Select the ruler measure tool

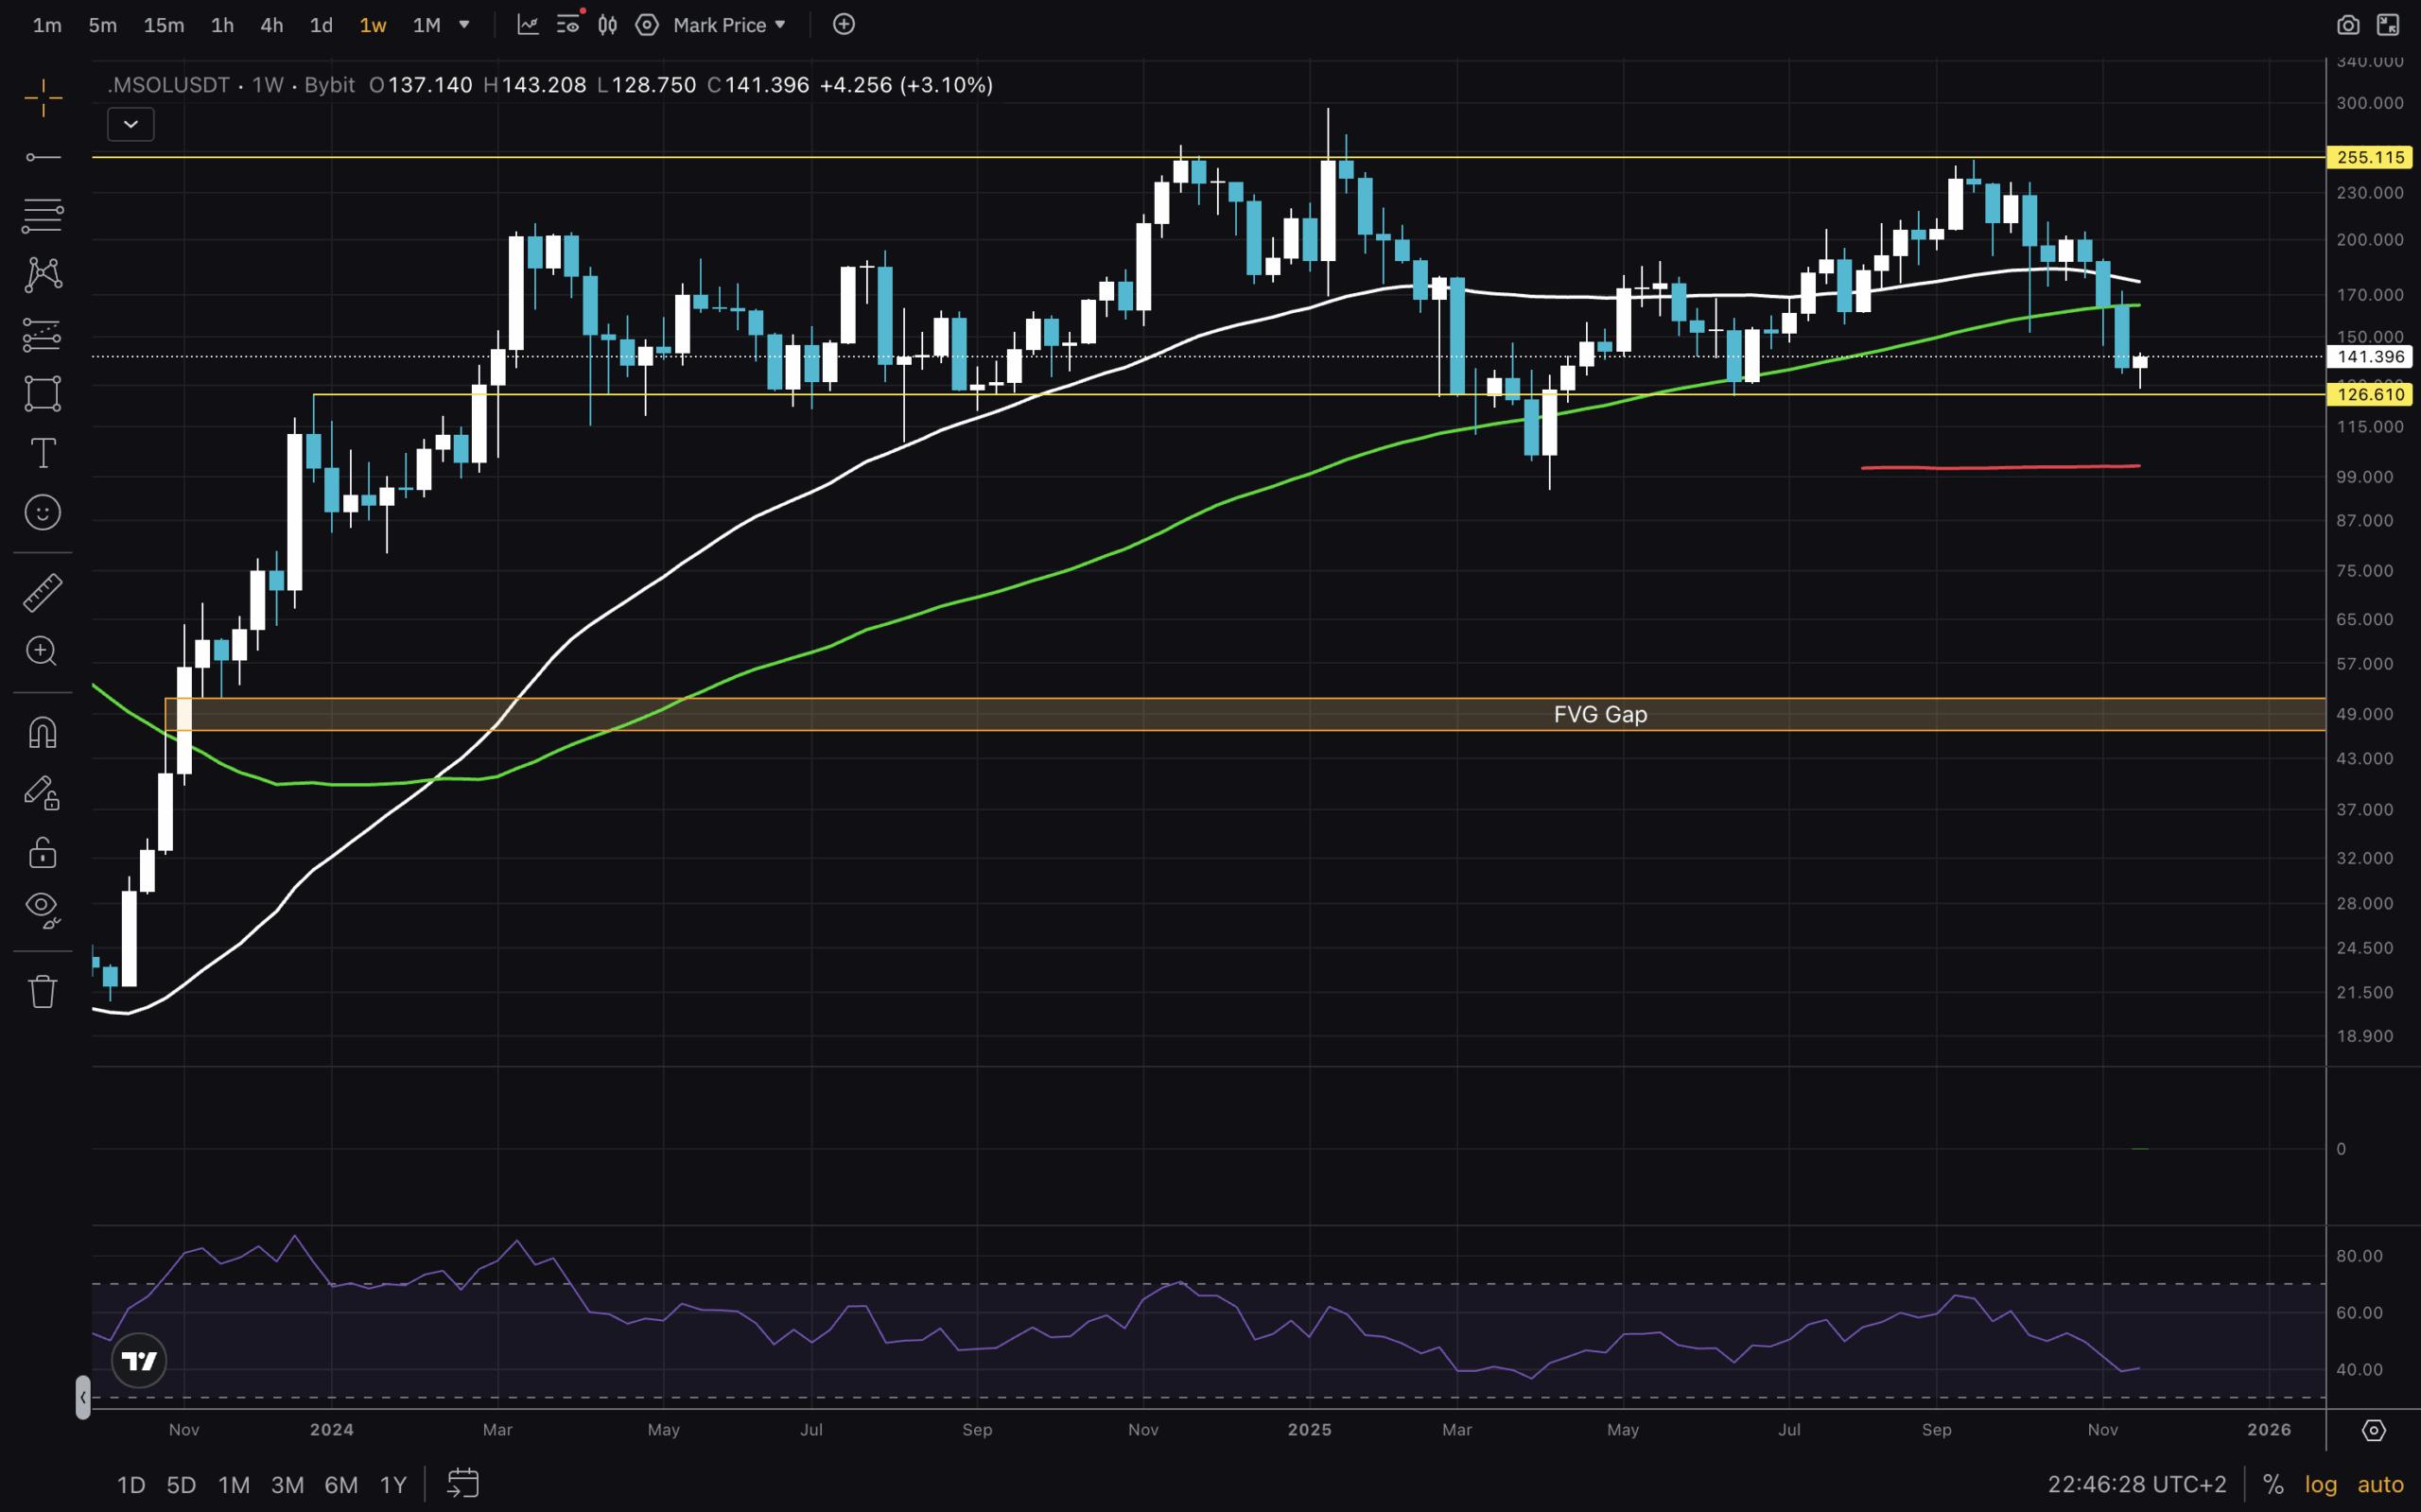pyautogui.click(x=42, y=593)
